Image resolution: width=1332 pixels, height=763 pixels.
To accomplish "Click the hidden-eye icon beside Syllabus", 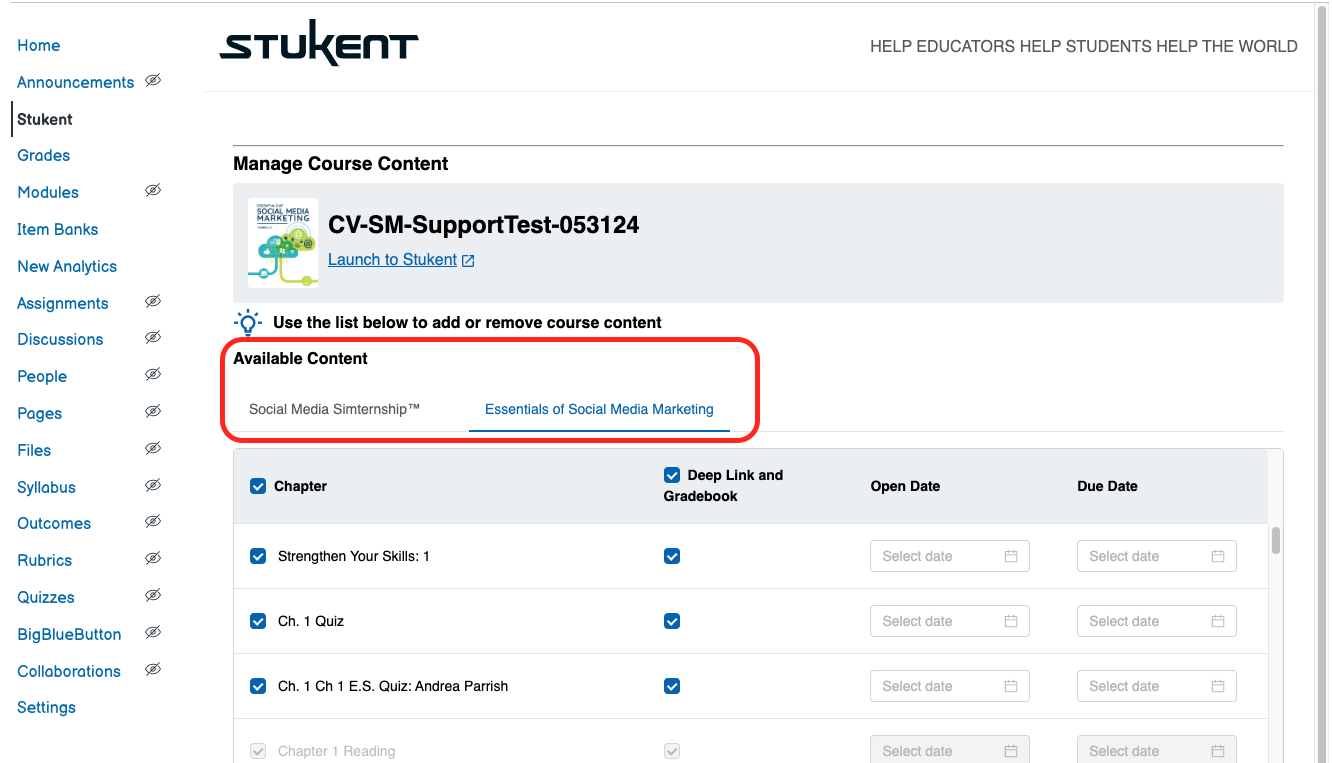I will [153, 485].
